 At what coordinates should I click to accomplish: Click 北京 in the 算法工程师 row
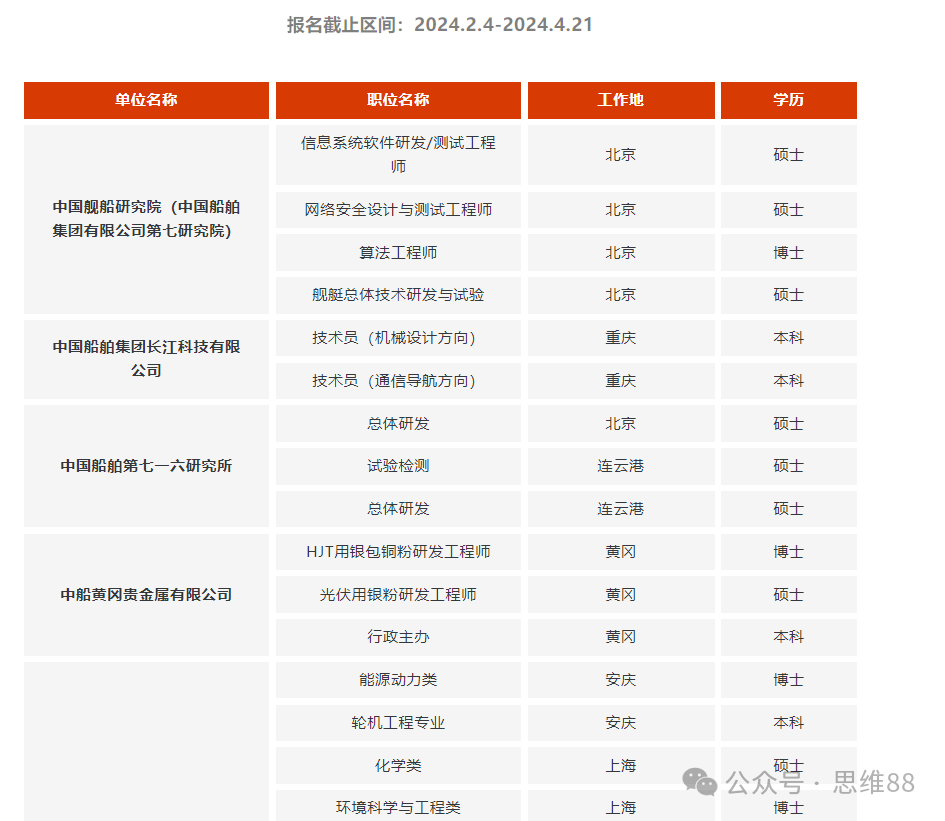(621, 253)
